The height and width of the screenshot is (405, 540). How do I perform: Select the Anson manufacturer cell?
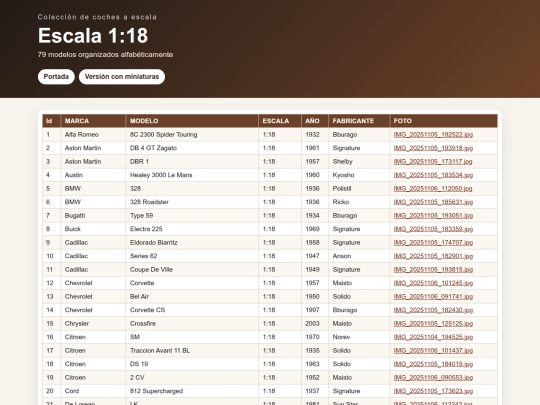[x=359, y=256]
